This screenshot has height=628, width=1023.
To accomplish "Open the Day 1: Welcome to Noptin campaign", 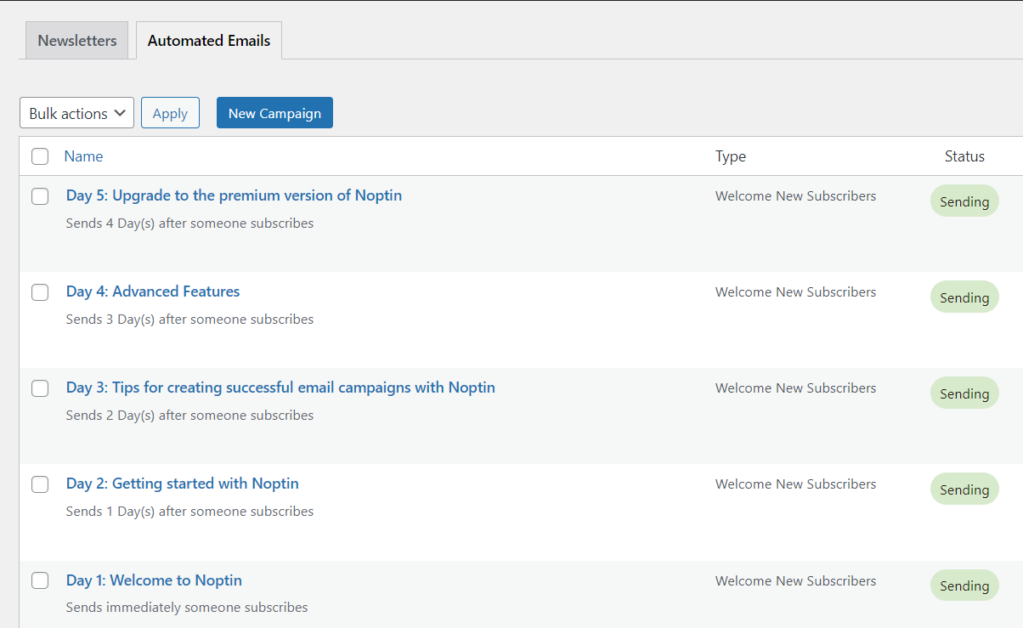I will point(153,579).
